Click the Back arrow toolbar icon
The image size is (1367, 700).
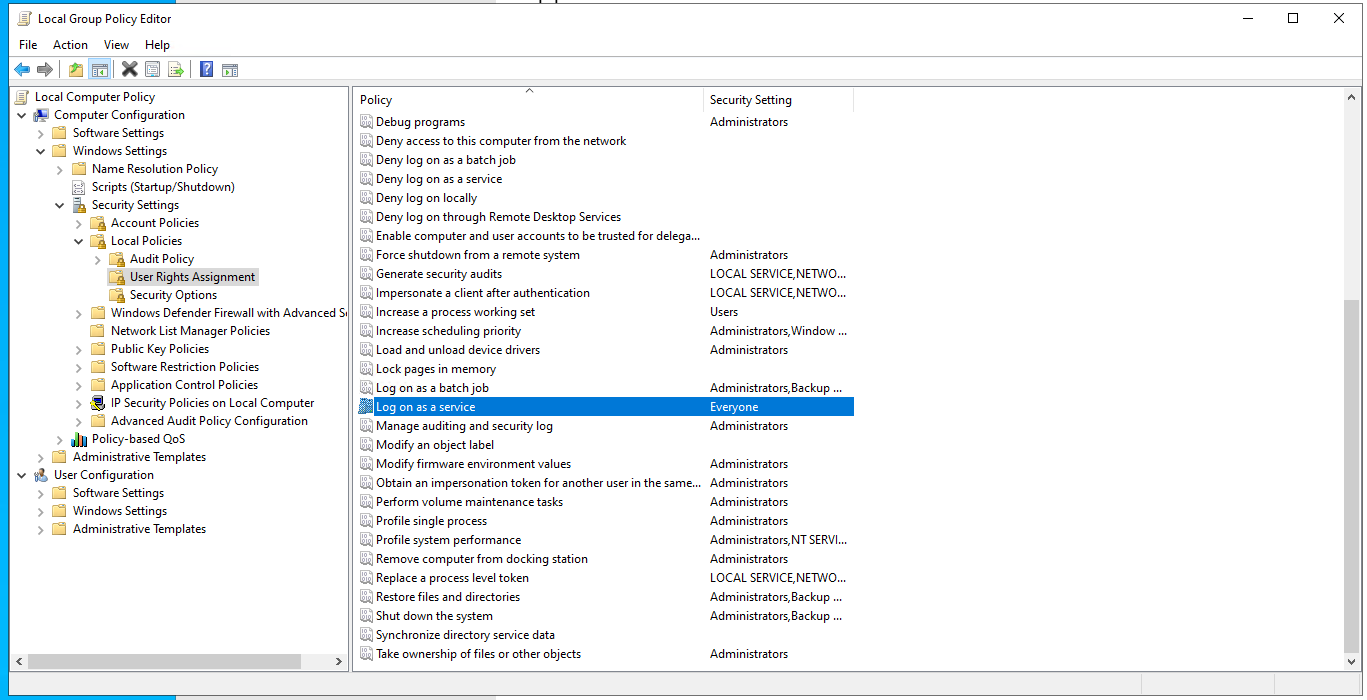22,69
